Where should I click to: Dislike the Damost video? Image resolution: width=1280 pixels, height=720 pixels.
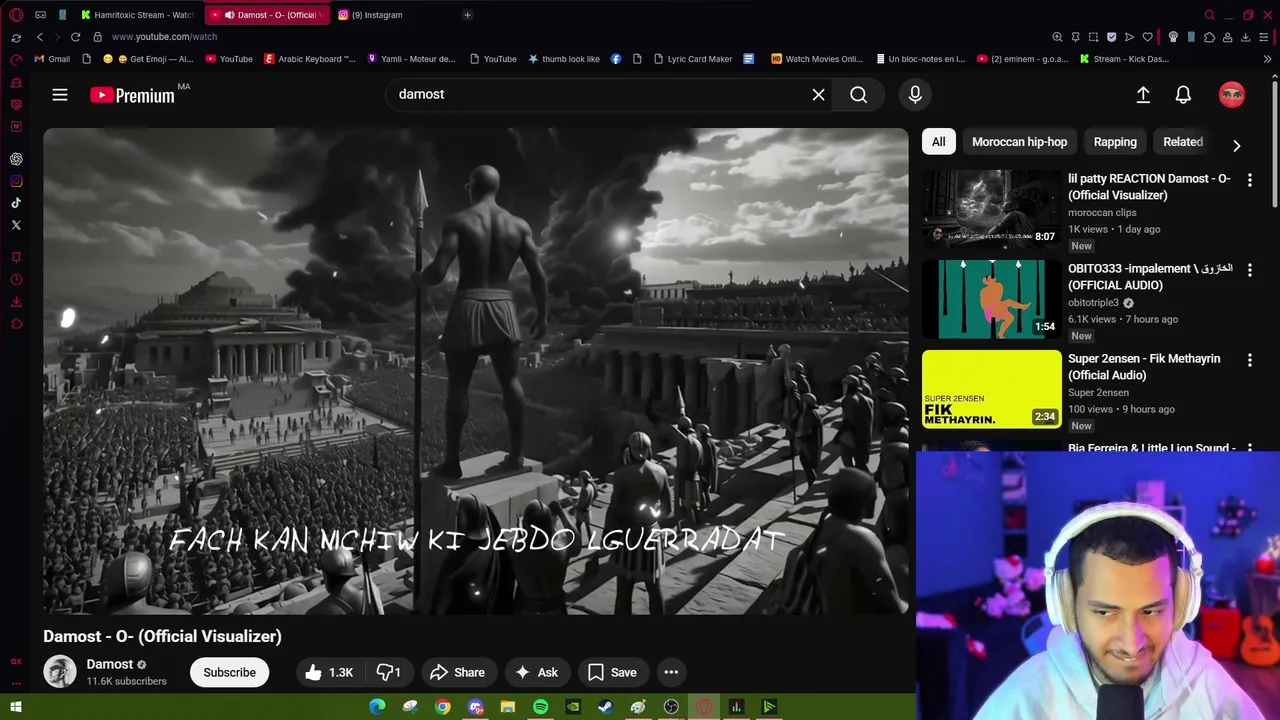[x=388, y=672]
